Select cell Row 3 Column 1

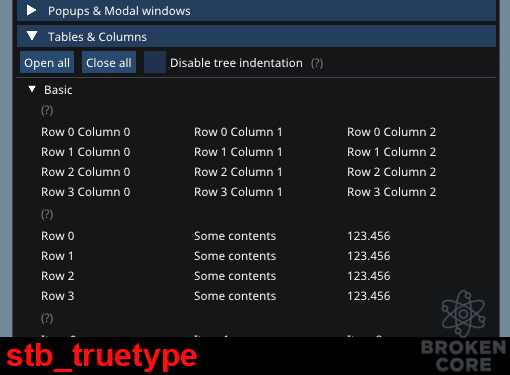(x=238, y=192)
